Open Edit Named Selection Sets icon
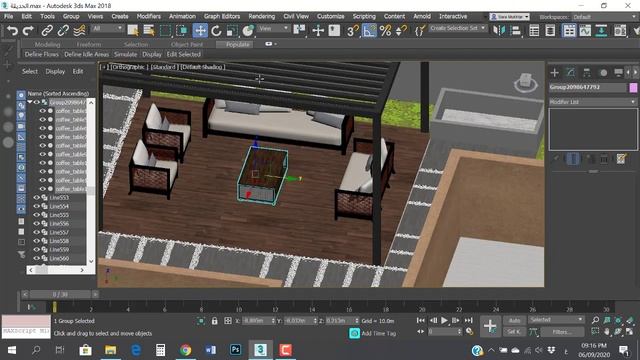The image size is (640, 360). click(x=419, y=31)
